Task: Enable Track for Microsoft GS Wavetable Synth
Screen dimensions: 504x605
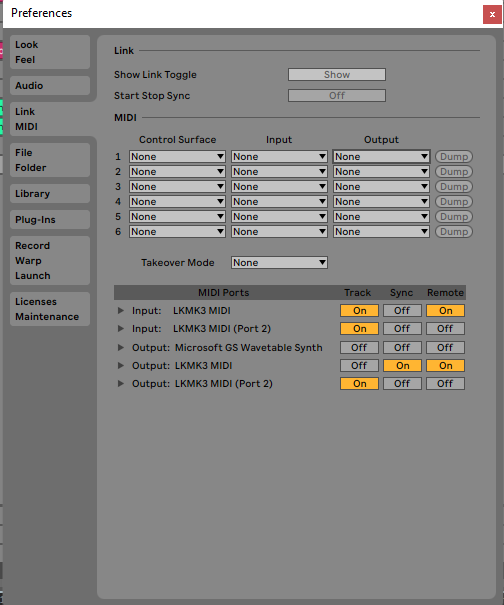Action: [x=359, y=348]
